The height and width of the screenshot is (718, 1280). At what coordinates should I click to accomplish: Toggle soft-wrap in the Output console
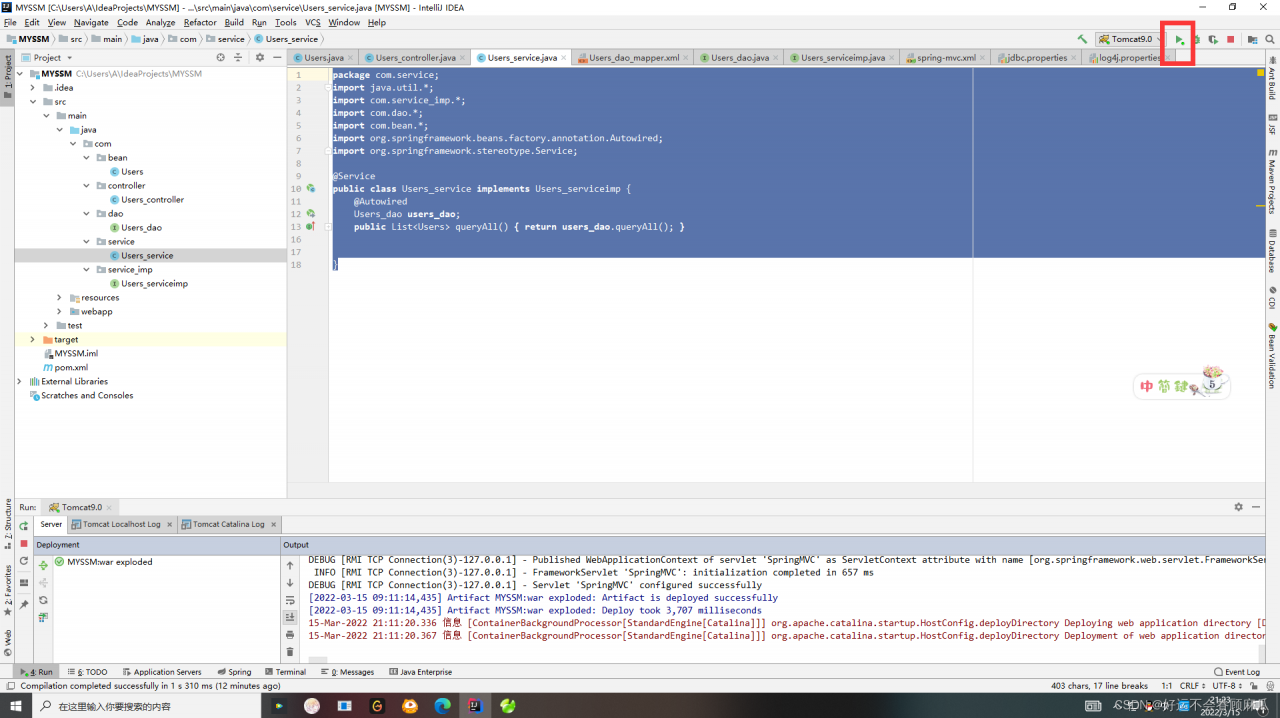290,600
